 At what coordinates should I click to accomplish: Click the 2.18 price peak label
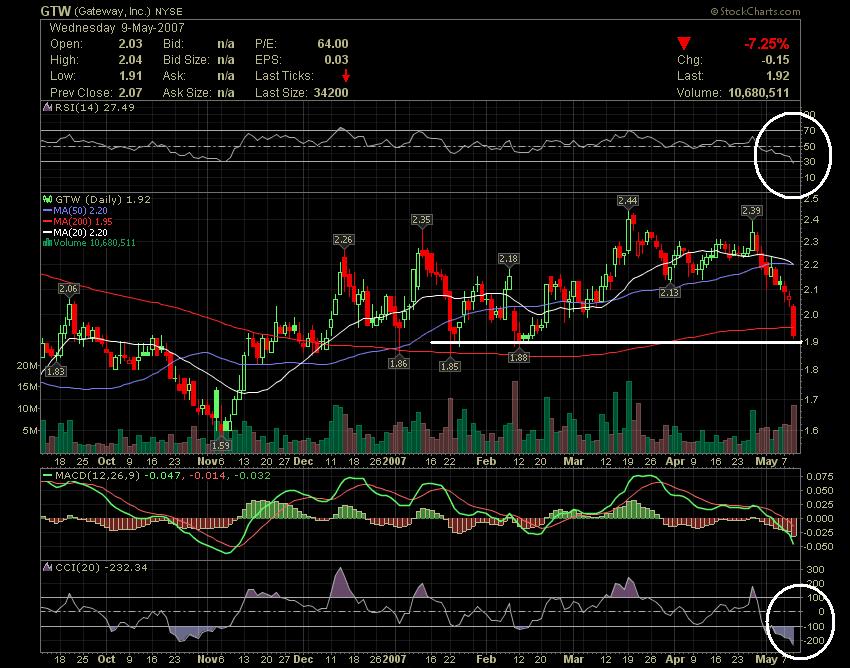click(x=508, y=259)
